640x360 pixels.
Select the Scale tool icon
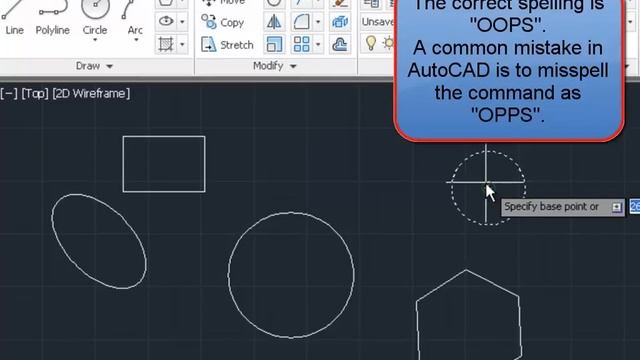[274, 44]
